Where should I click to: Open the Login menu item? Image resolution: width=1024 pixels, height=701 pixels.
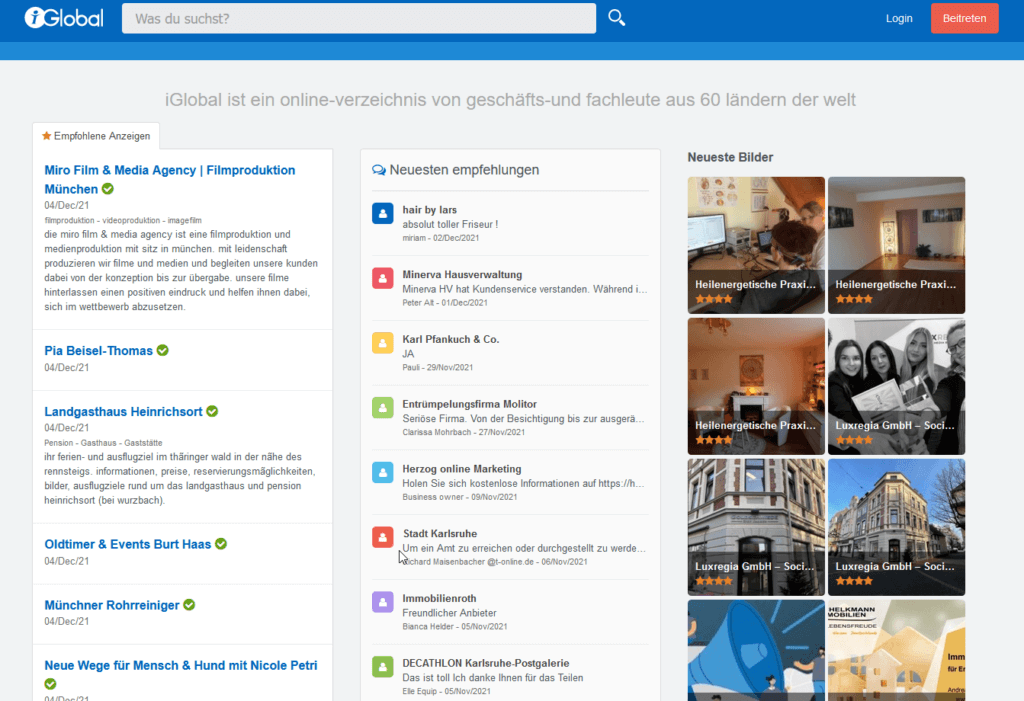coord(898,18)
